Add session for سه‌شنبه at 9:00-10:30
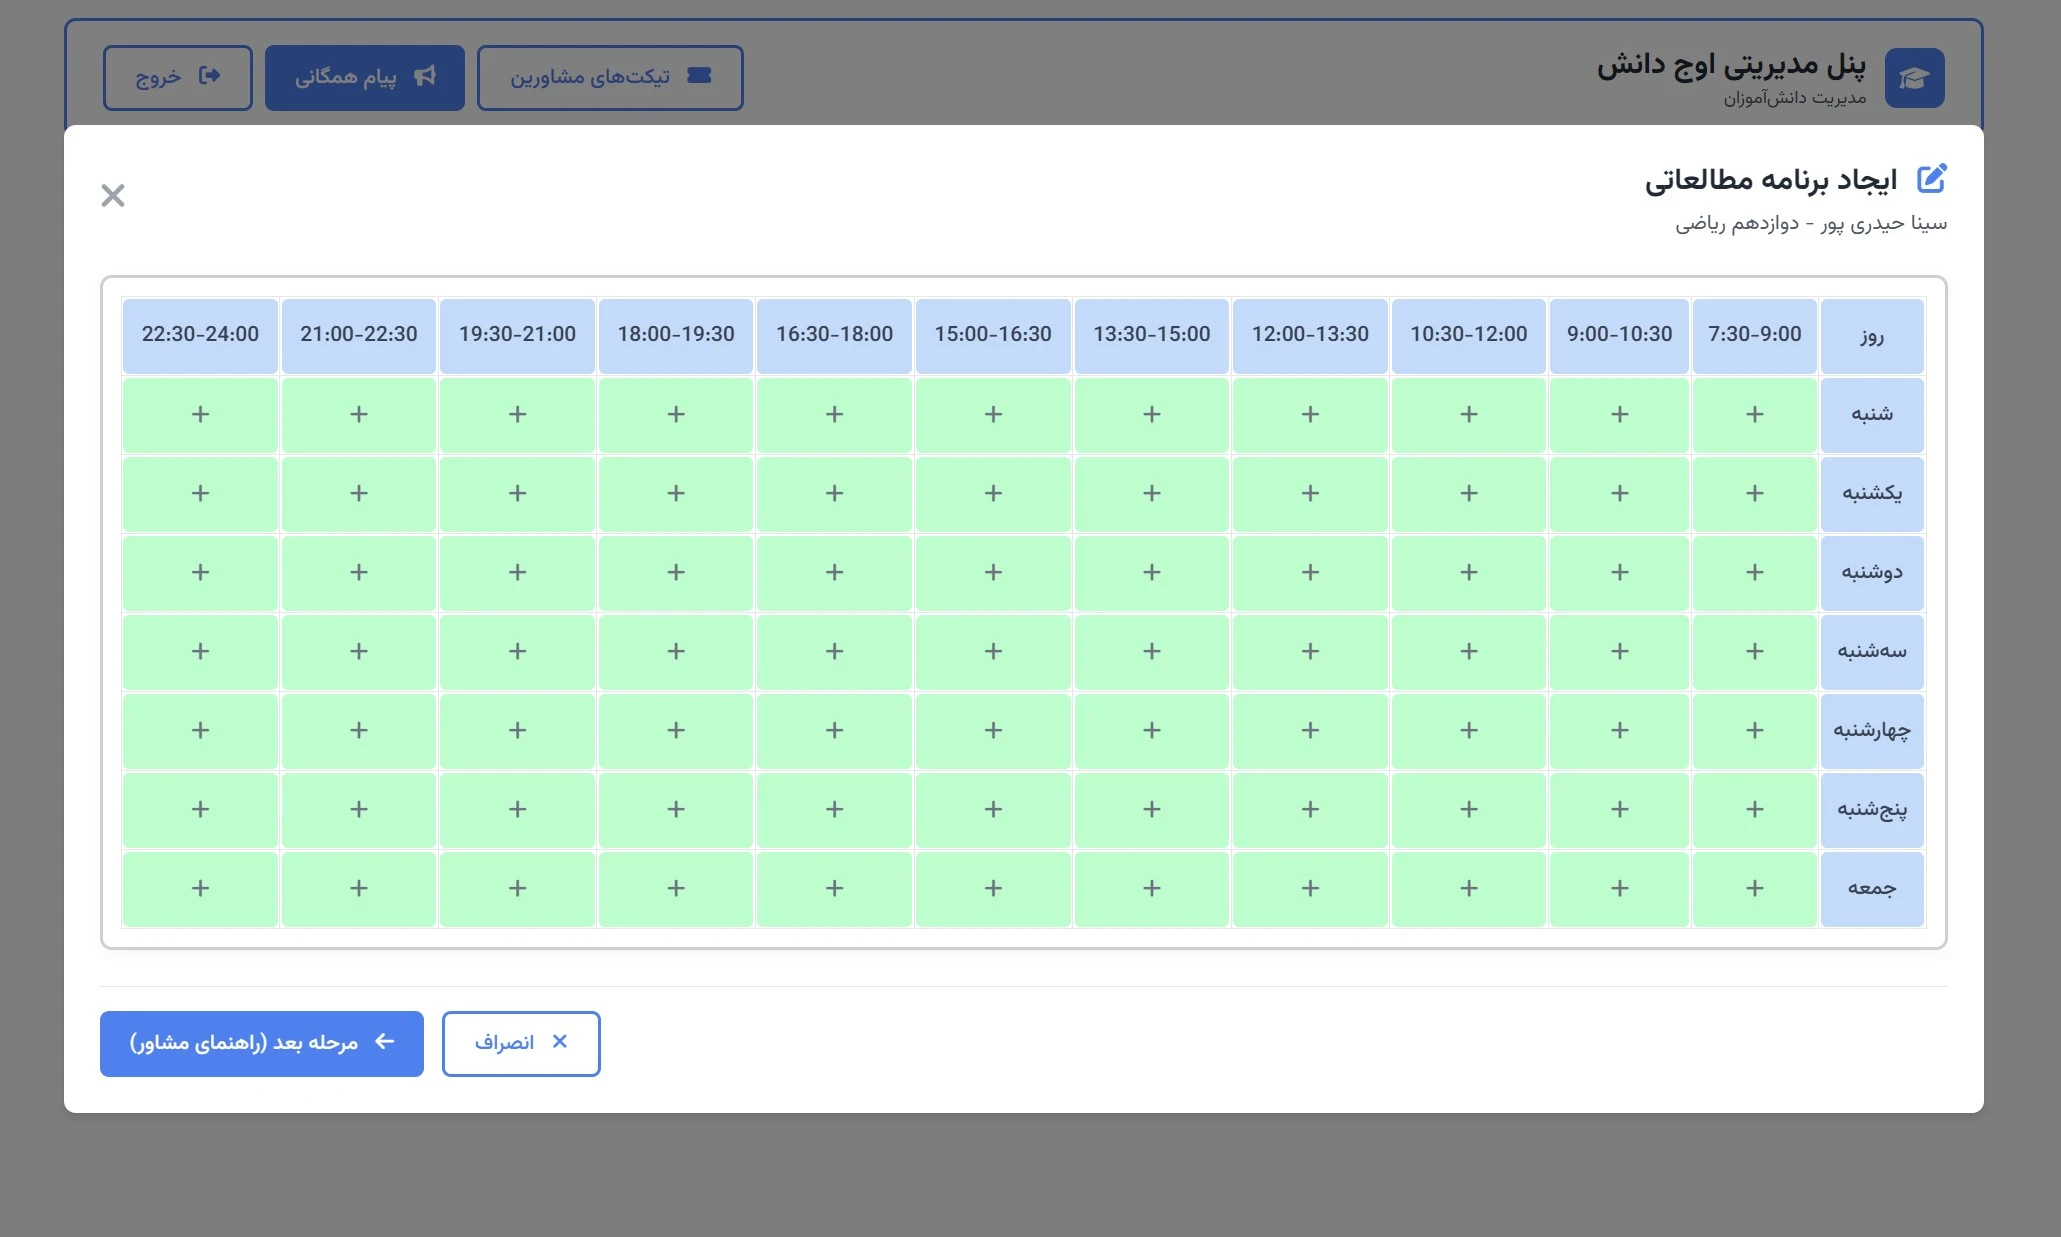This screenshot has width=2061, height=1237. (1619, 651)
